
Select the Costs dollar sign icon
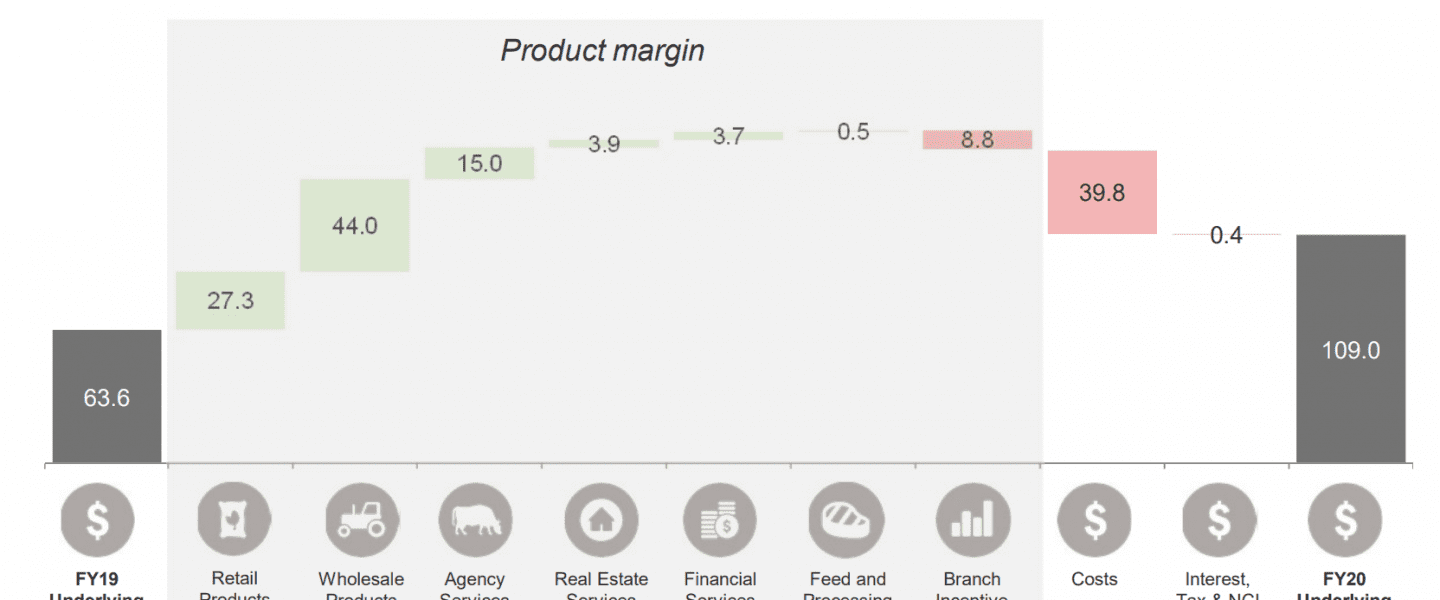point(1094,520)
